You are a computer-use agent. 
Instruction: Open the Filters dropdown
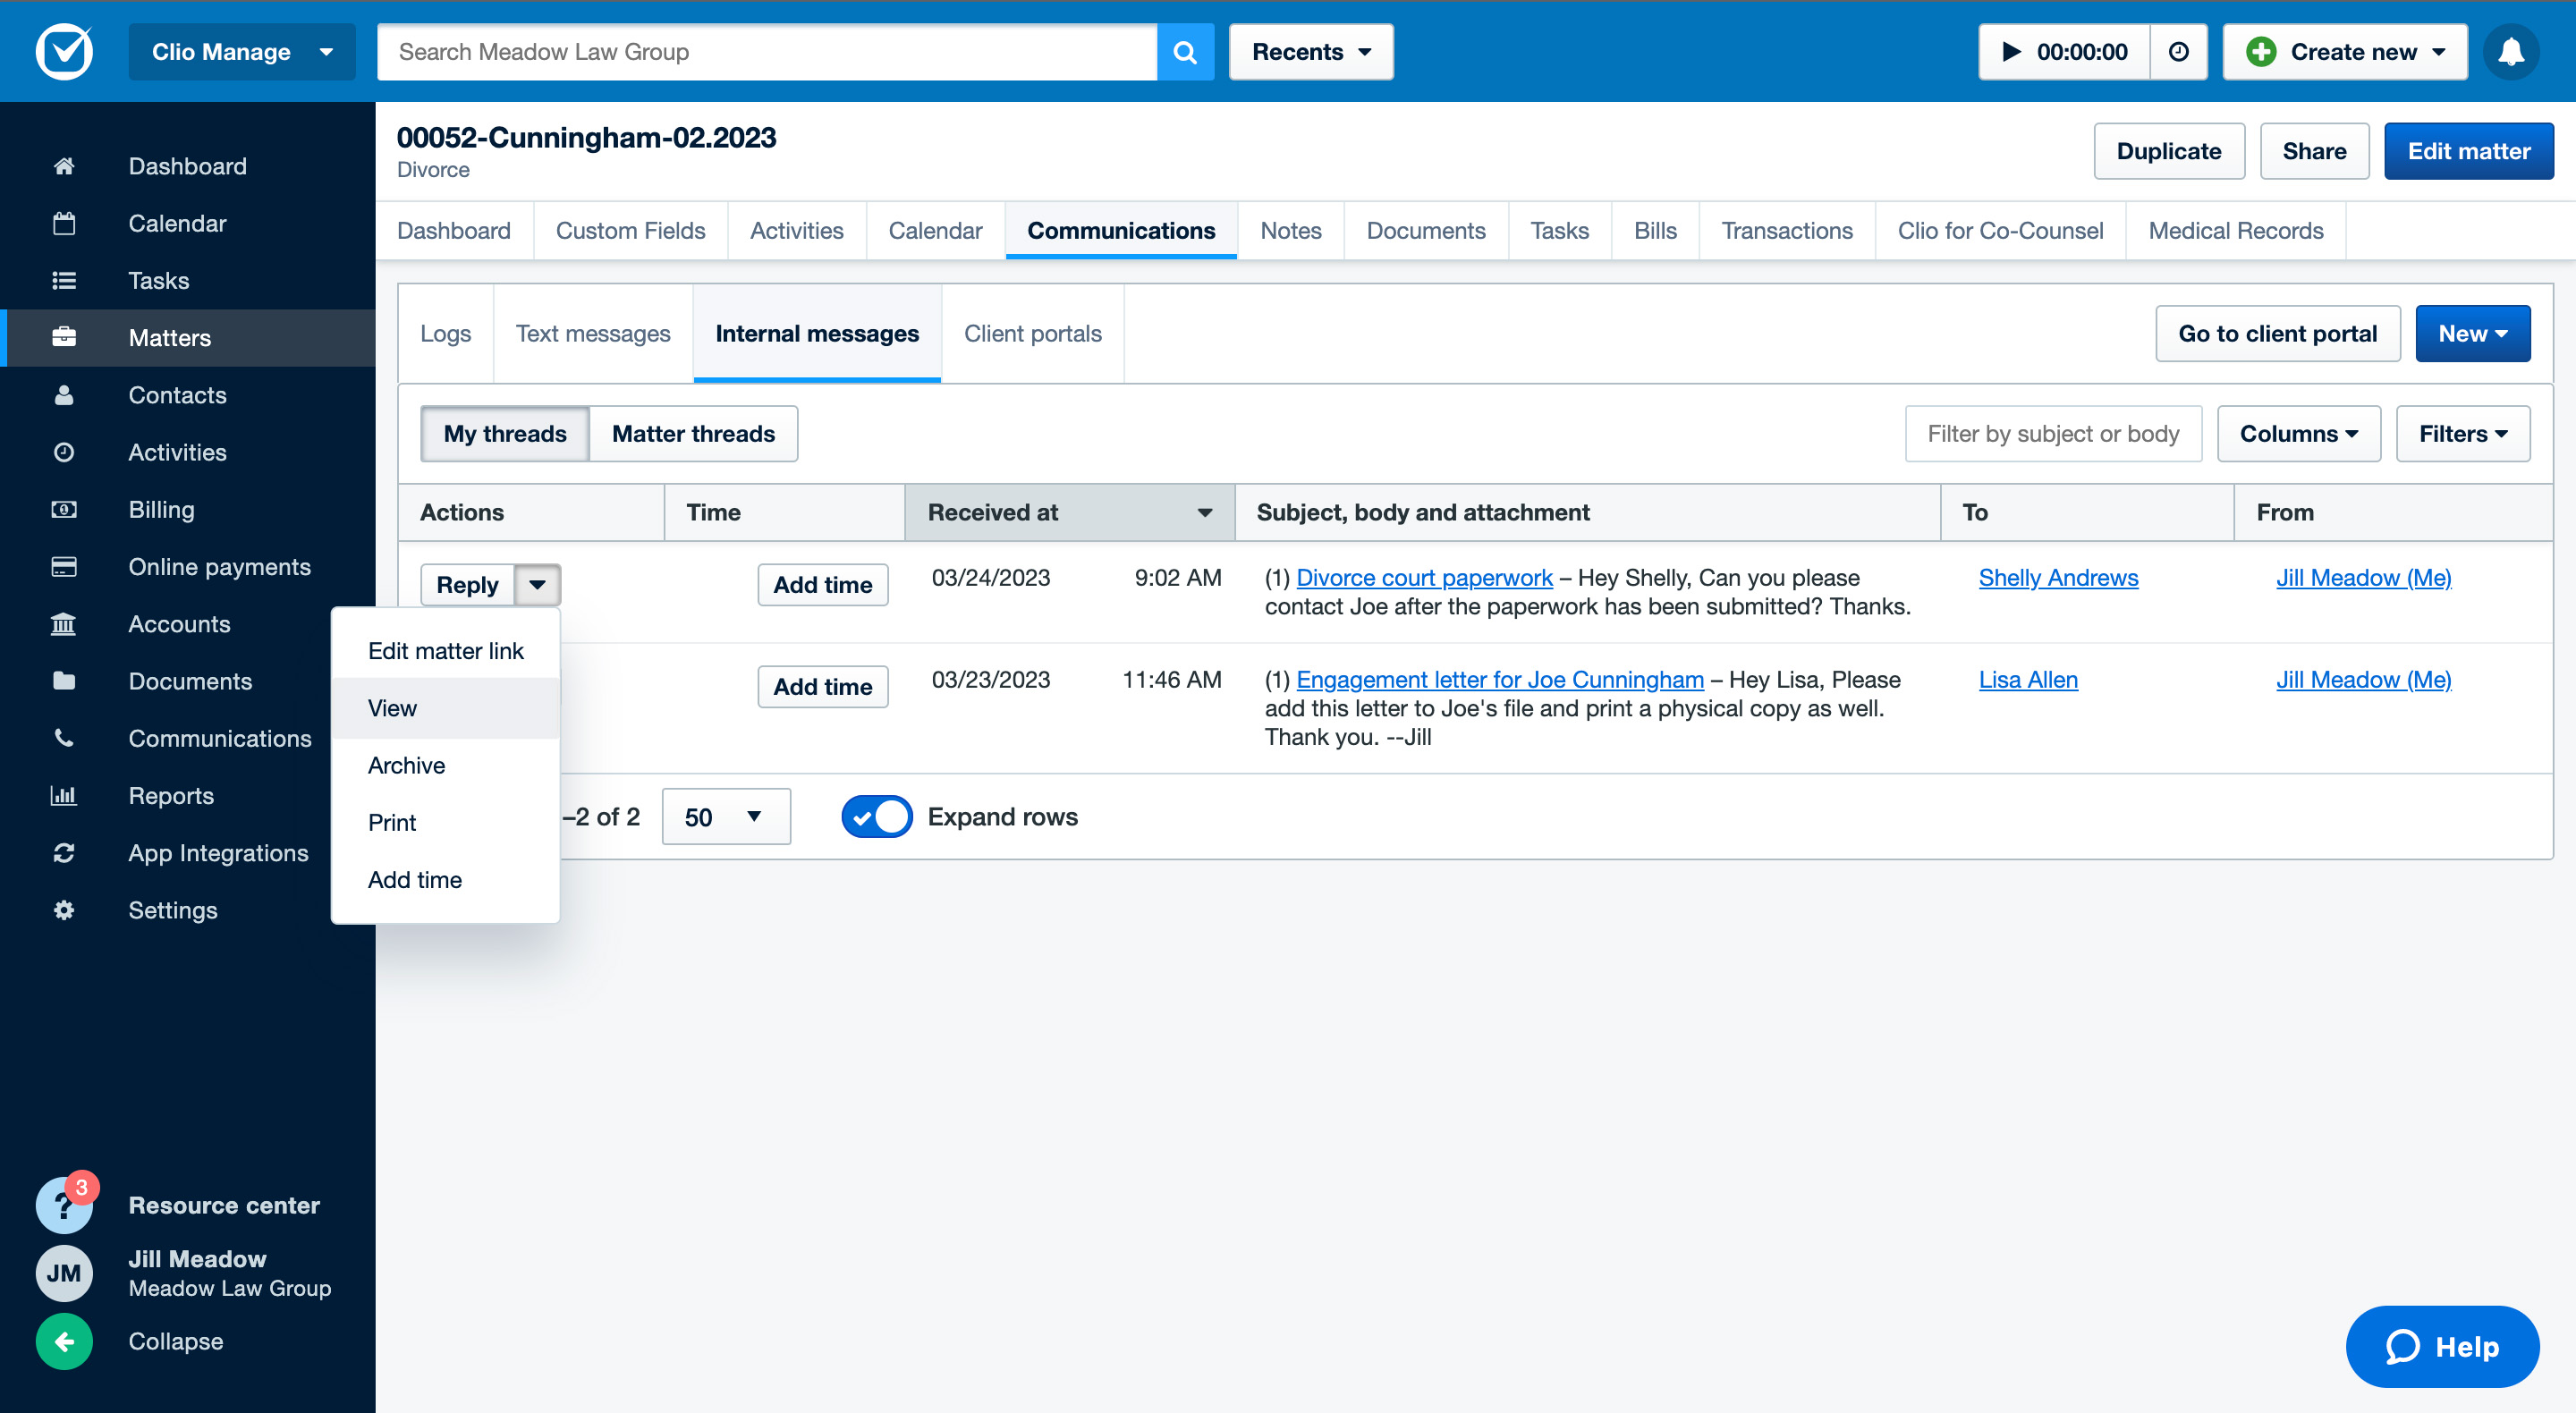click(2463, 433)
